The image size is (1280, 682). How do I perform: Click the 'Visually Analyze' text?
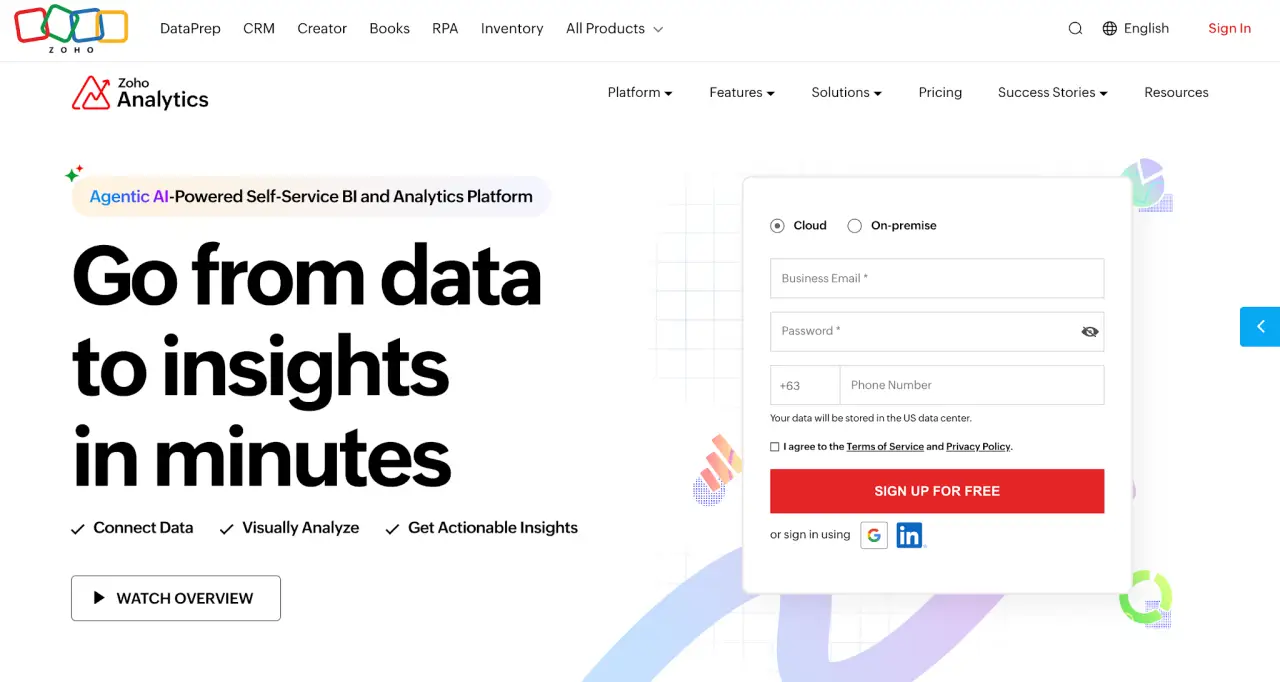300,528
